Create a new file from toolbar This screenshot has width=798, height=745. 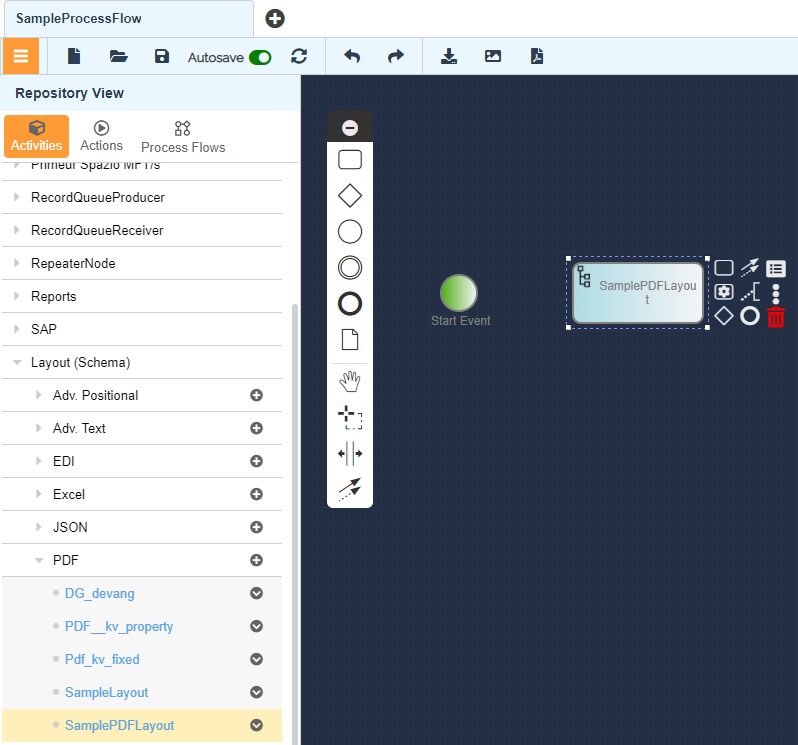74,56
